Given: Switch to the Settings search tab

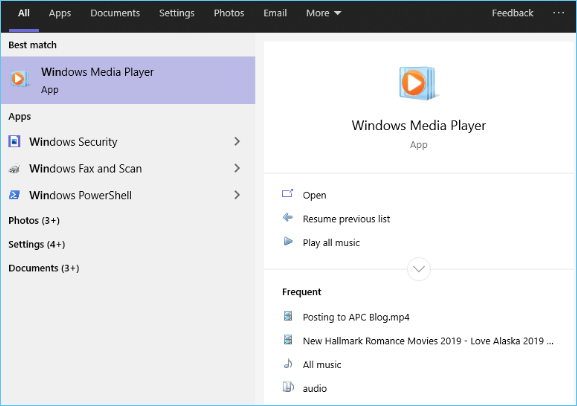Looking at the screenshot, I should 177,13.
